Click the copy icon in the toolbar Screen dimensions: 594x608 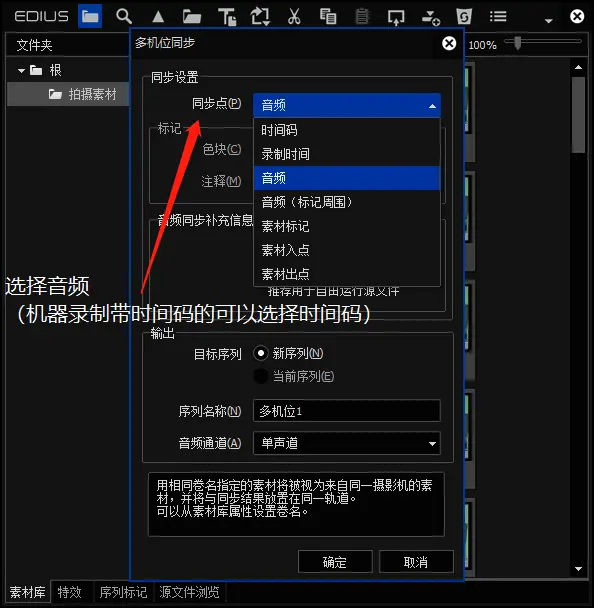328,17
